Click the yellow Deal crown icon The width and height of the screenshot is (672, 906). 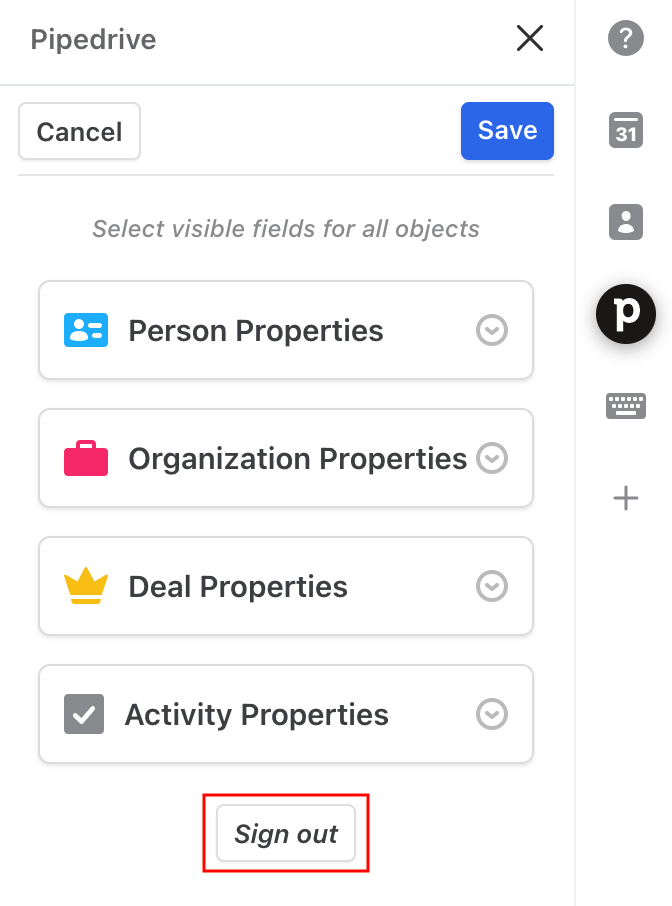click(86, 586)
